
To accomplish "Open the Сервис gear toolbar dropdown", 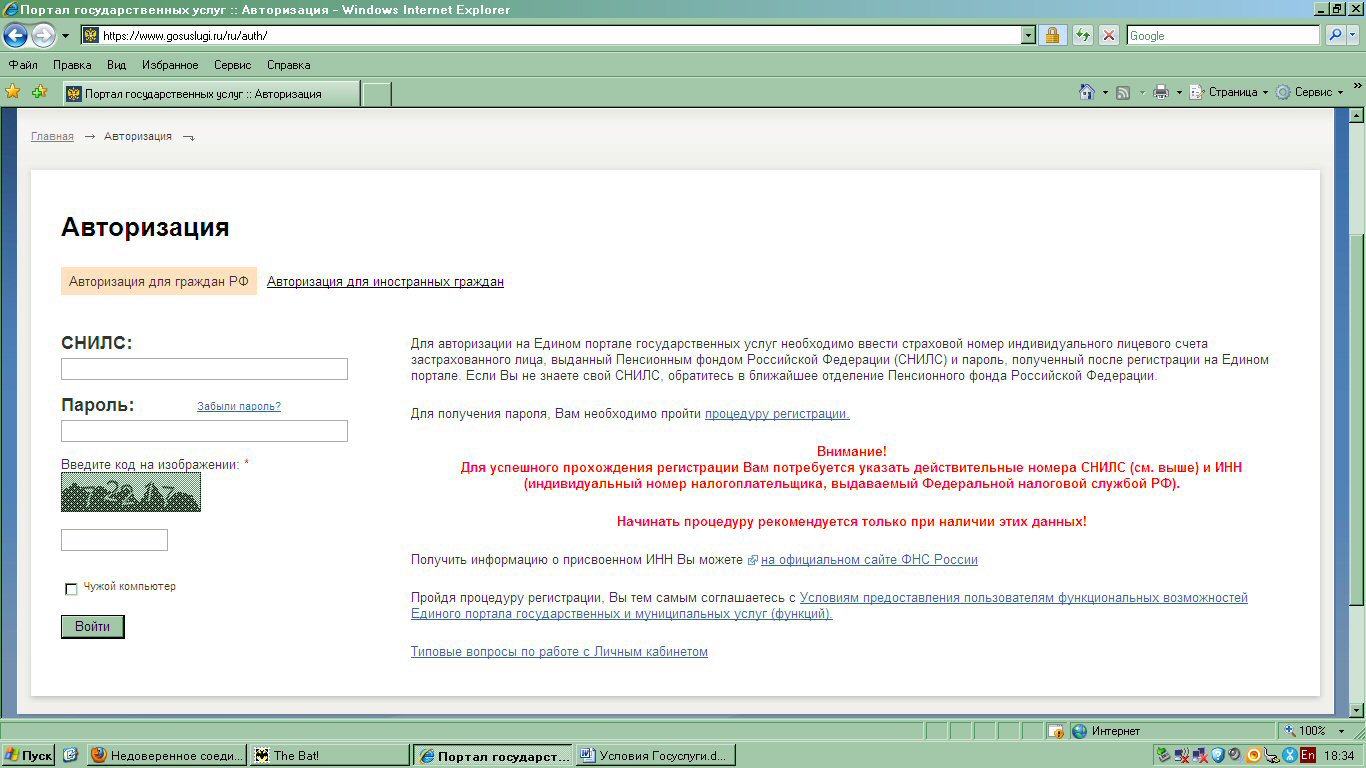I will pyautogui.click(x=1310, y=92).
